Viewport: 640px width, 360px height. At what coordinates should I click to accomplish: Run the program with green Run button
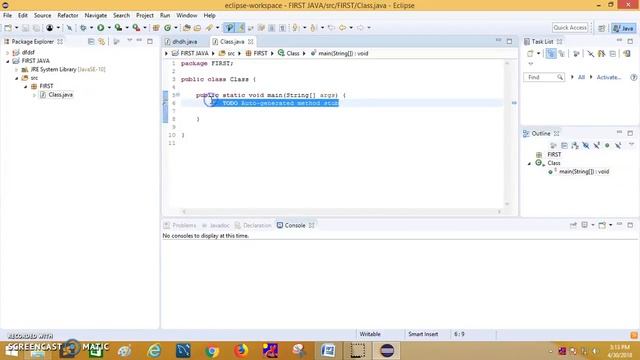100,28
